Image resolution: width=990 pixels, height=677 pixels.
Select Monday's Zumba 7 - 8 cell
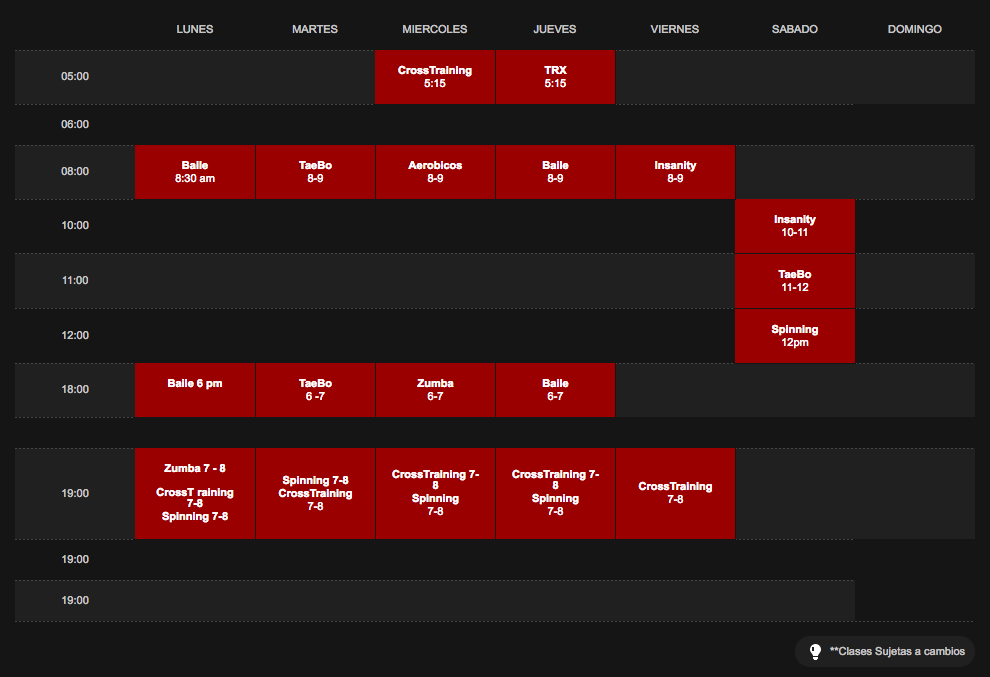195,468
